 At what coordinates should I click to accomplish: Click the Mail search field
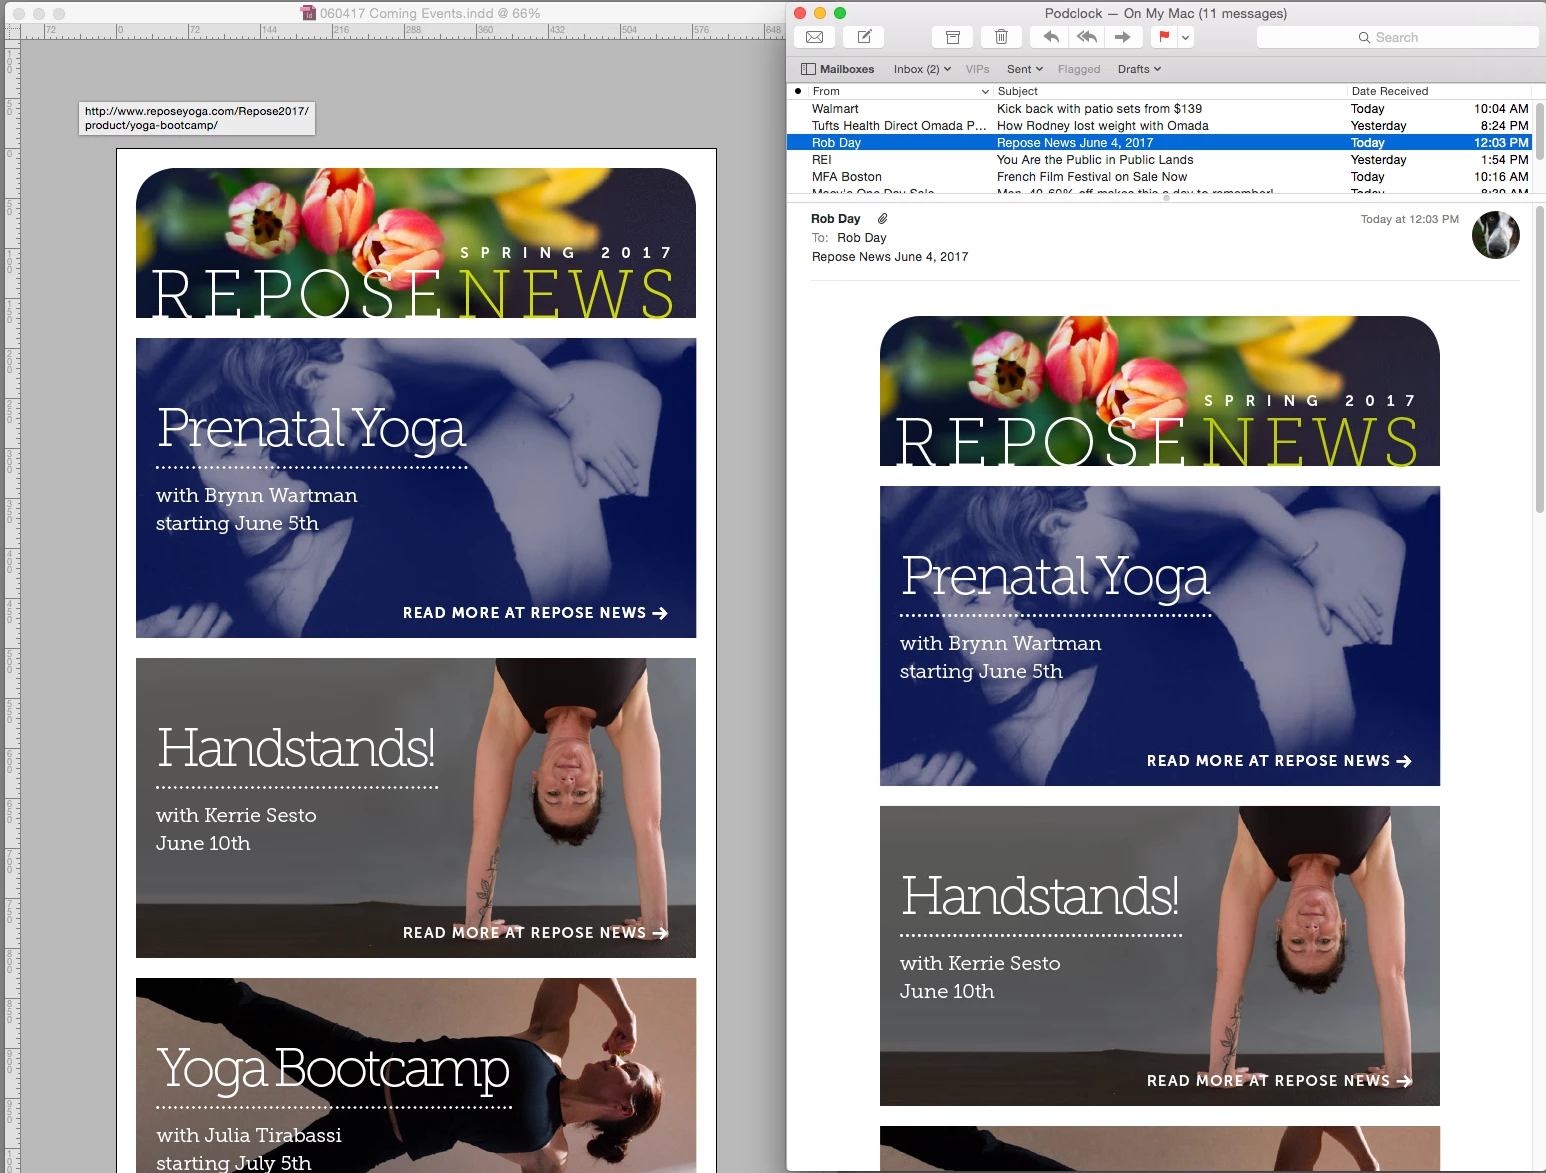click(x=1397, y=37)
